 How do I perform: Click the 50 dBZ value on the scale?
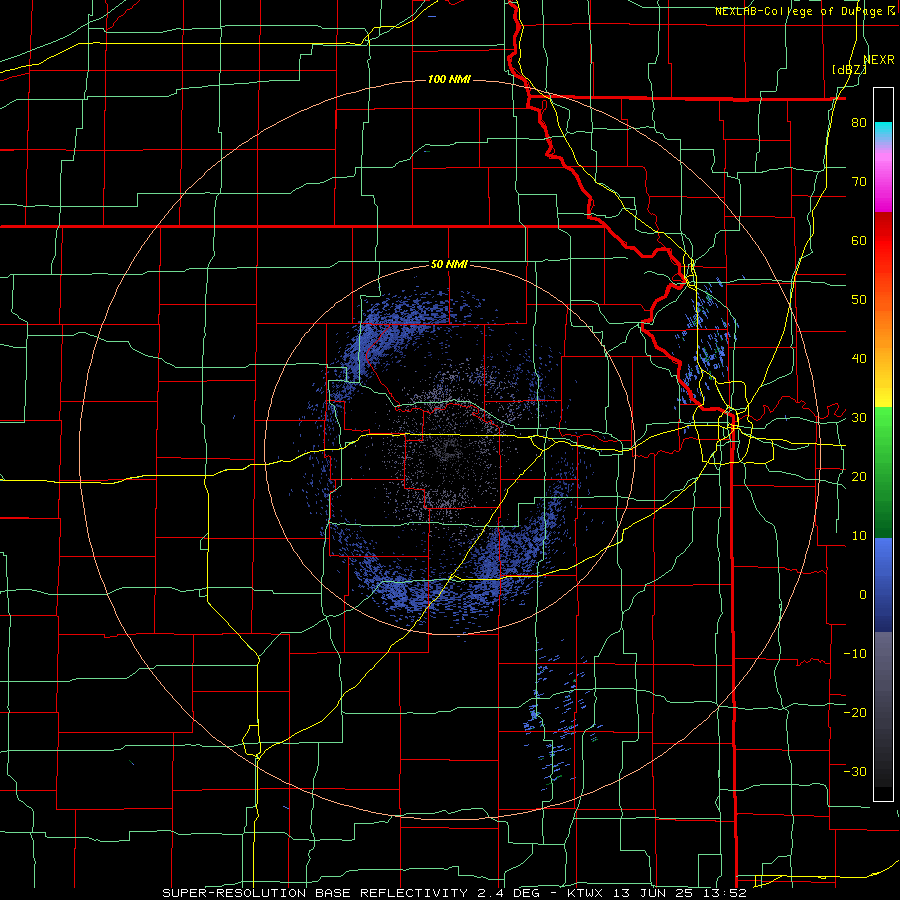pos(859,300)
